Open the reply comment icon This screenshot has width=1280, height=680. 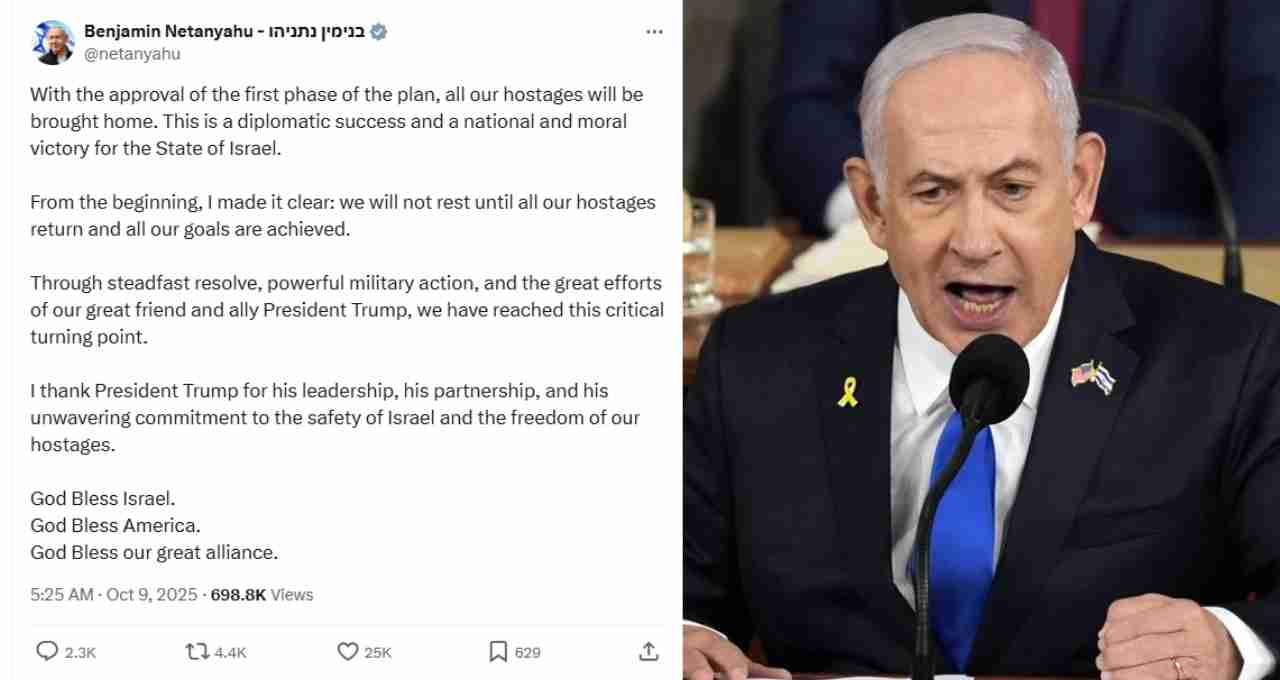coord(47,651)
